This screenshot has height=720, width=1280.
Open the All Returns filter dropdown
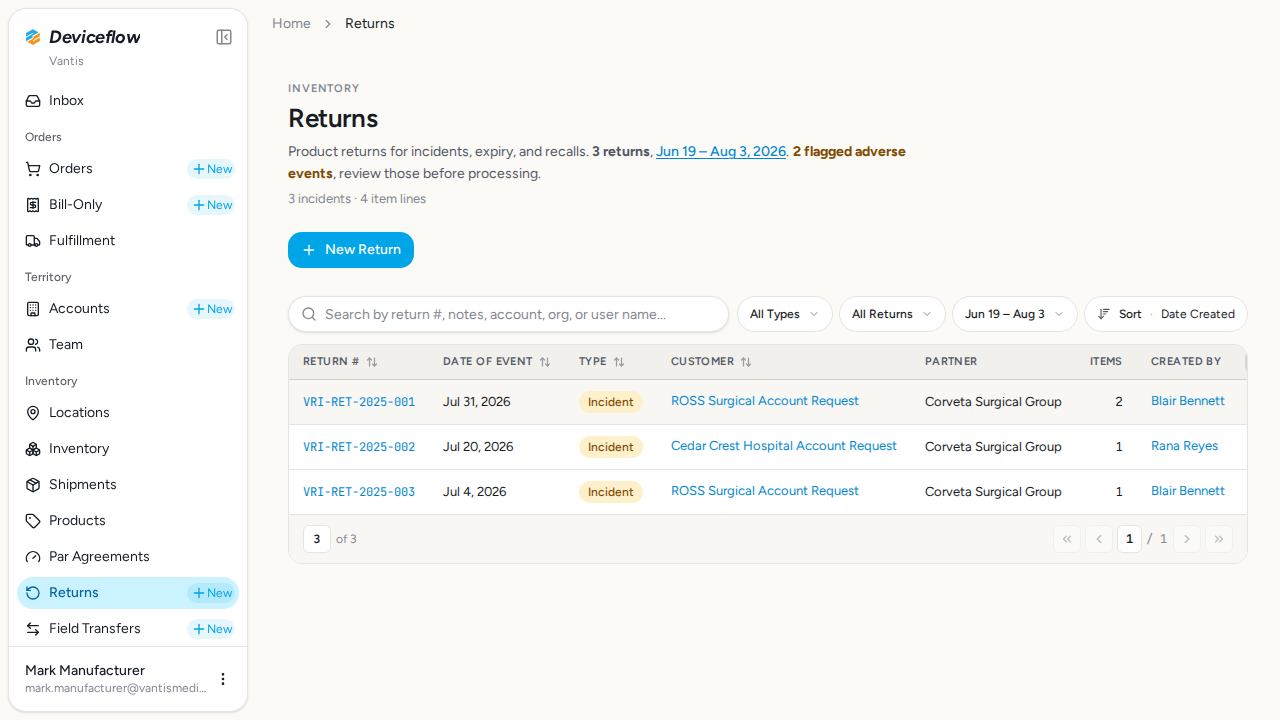pos(892,314)
